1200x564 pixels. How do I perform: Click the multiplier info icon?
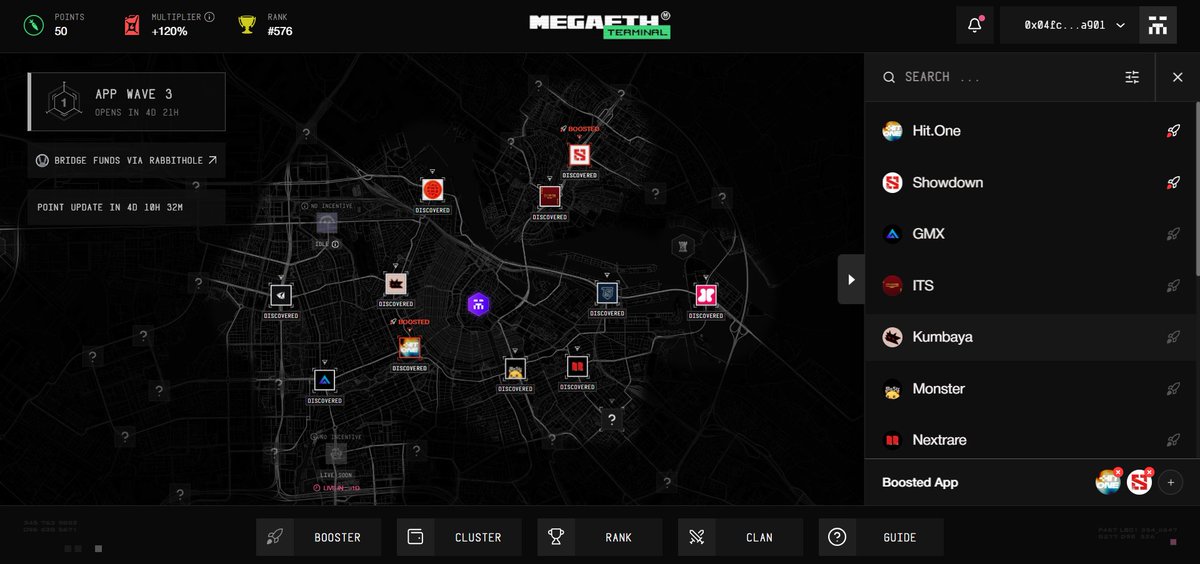point(209,17)
